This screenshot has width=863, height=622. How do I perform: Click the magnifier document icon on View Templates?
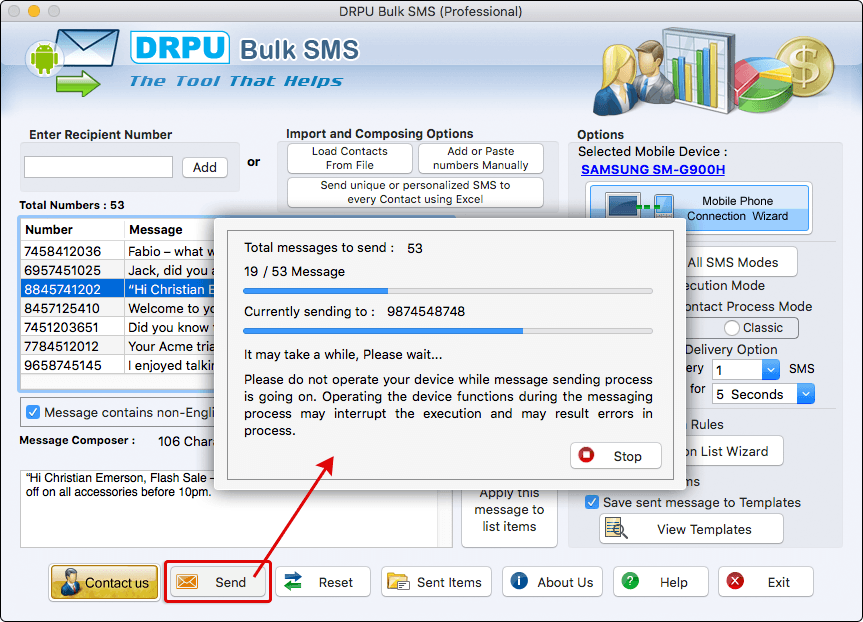pyautogui.click(x=616, y=528)
